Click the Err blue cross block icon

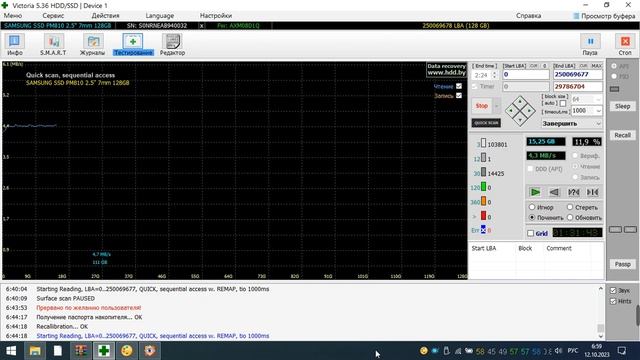coord(483,229)
